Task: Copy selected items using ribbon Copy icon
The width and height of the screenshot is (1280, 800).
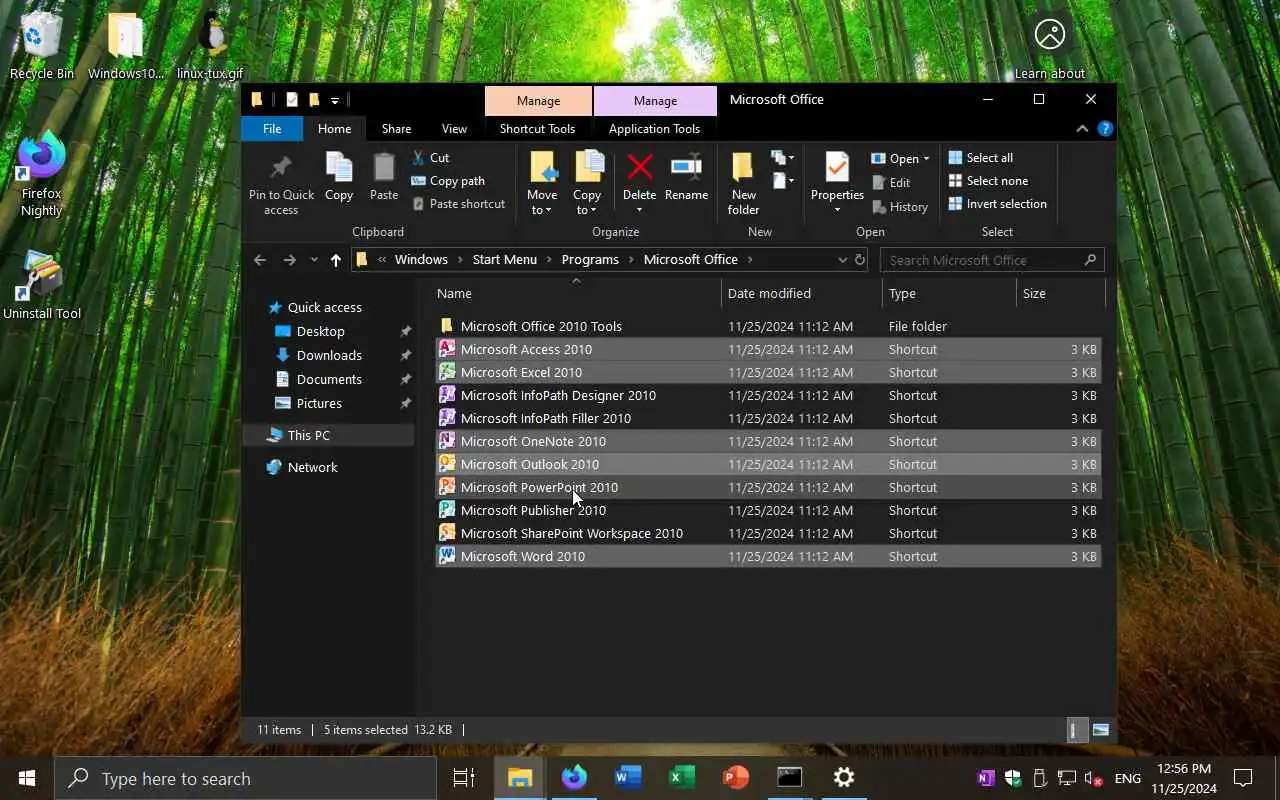Action: [x=339, y=168]
